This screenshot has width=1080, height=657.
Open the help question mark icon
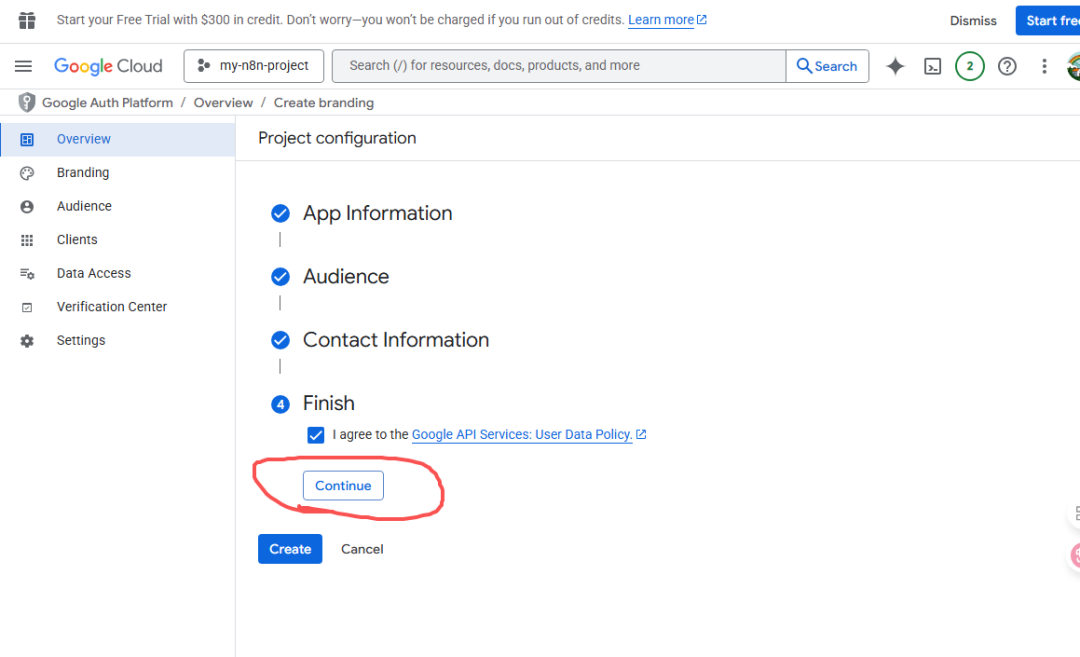[x=1007, y=66]
